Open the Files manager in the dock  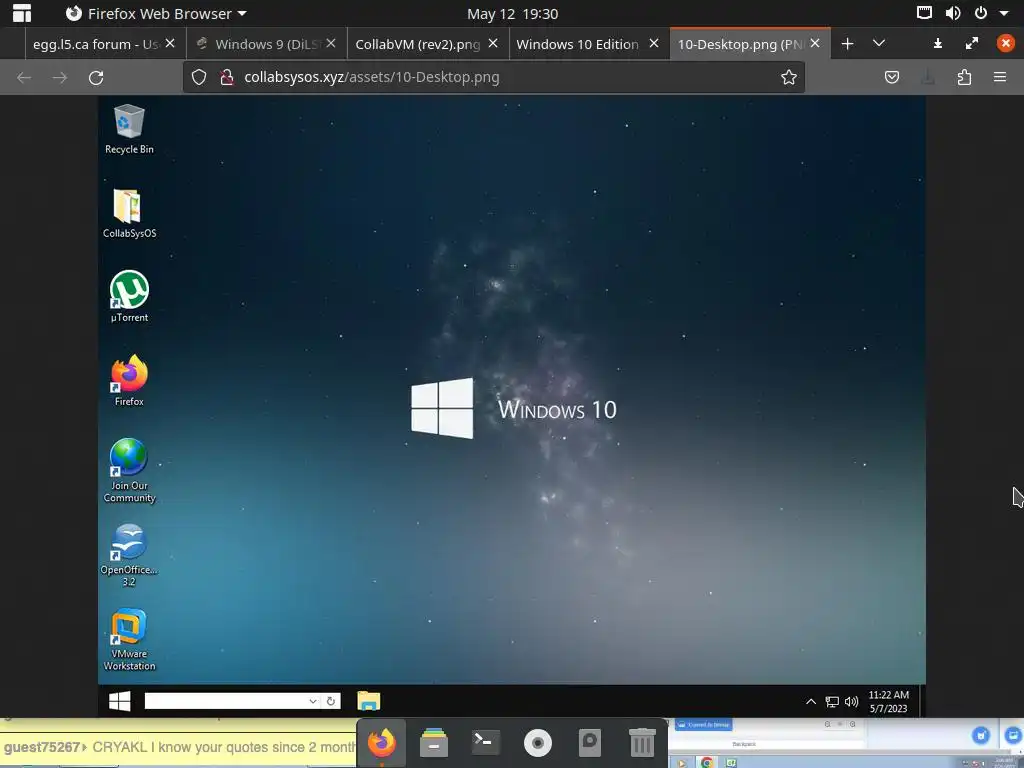tap(434, 743)
